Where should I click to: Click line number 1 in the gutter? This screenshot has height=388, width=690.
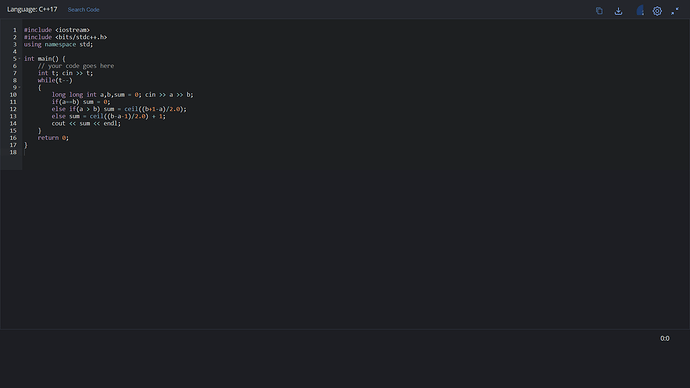[15, 30]
